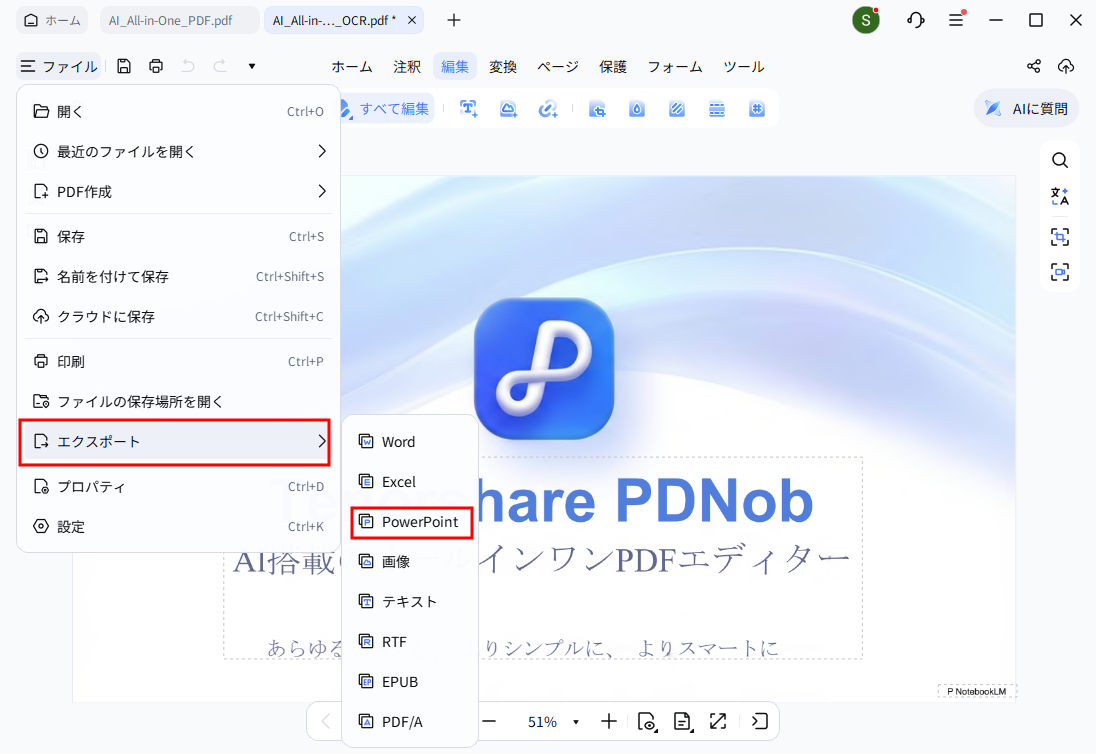Export to RTF format
Screen dimensions: 1096x754
click(410, 641)
